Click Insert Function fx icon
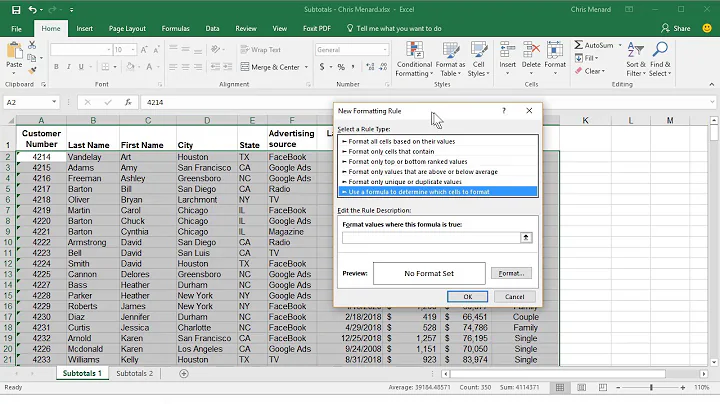The image size is (720, 404). click(x=128, y=102)
